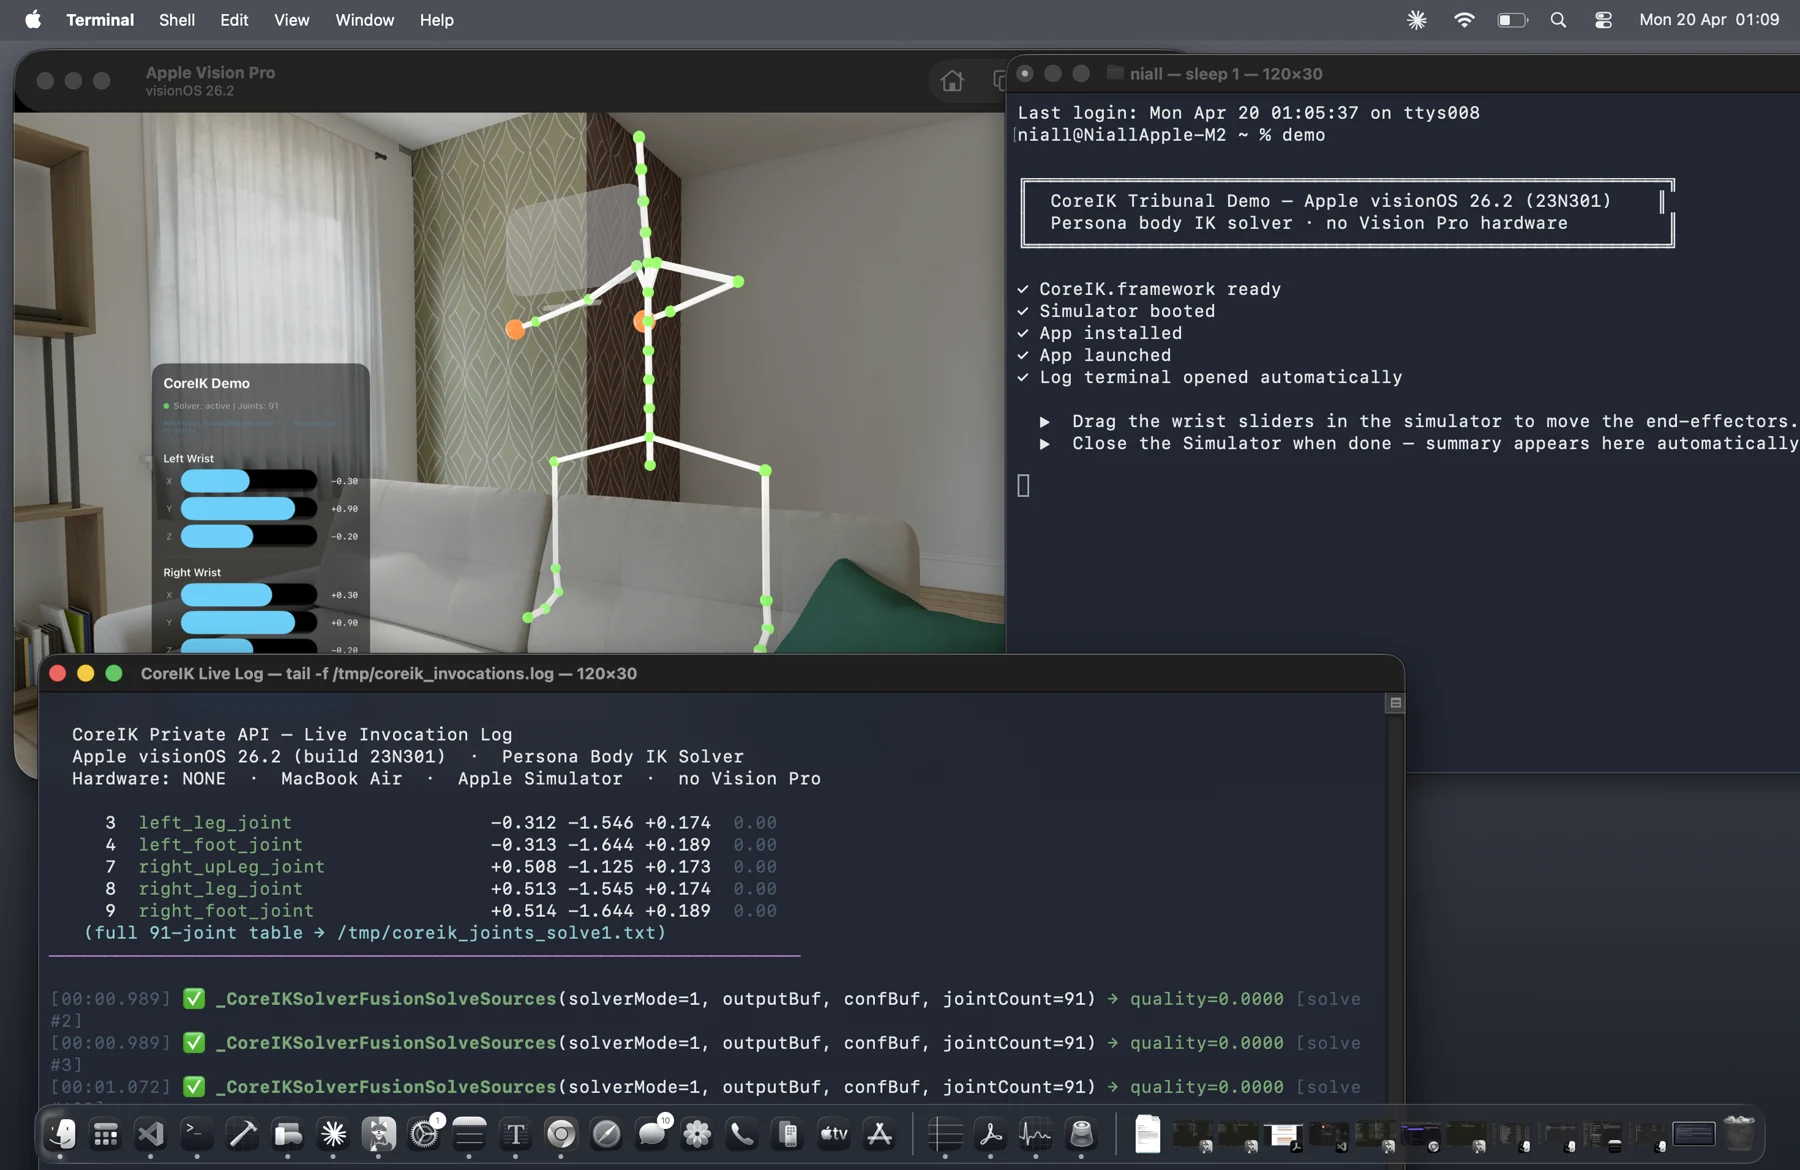Click 'Solver: active | Joints: 91' status text
The height and width of the screenshot is (1170, 1800).
pos(226,406)
